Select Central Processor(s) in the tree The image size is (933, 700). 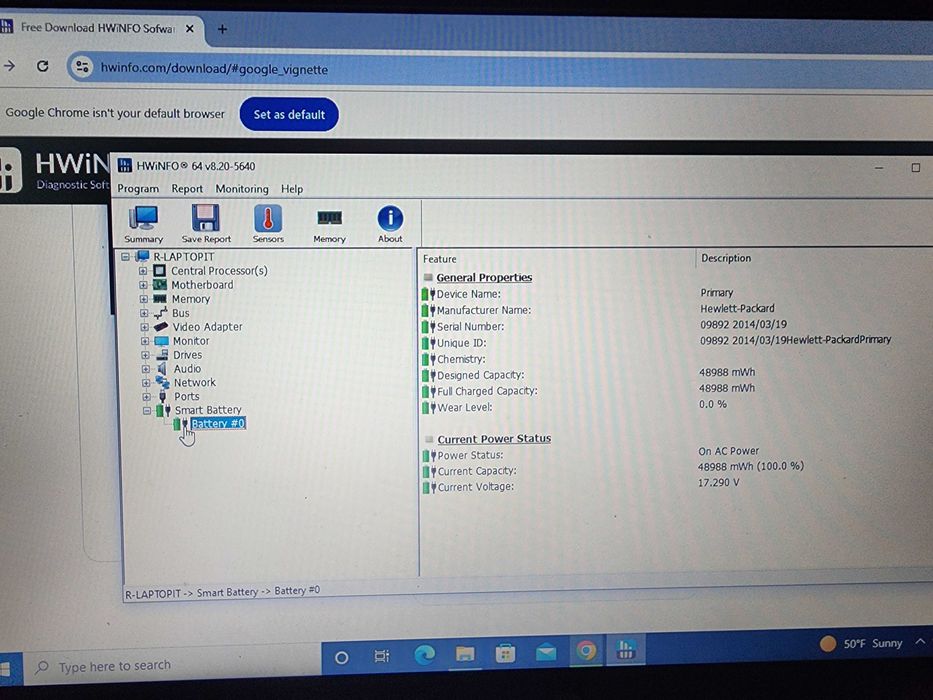pyautogui.click(x=219, y=271)
